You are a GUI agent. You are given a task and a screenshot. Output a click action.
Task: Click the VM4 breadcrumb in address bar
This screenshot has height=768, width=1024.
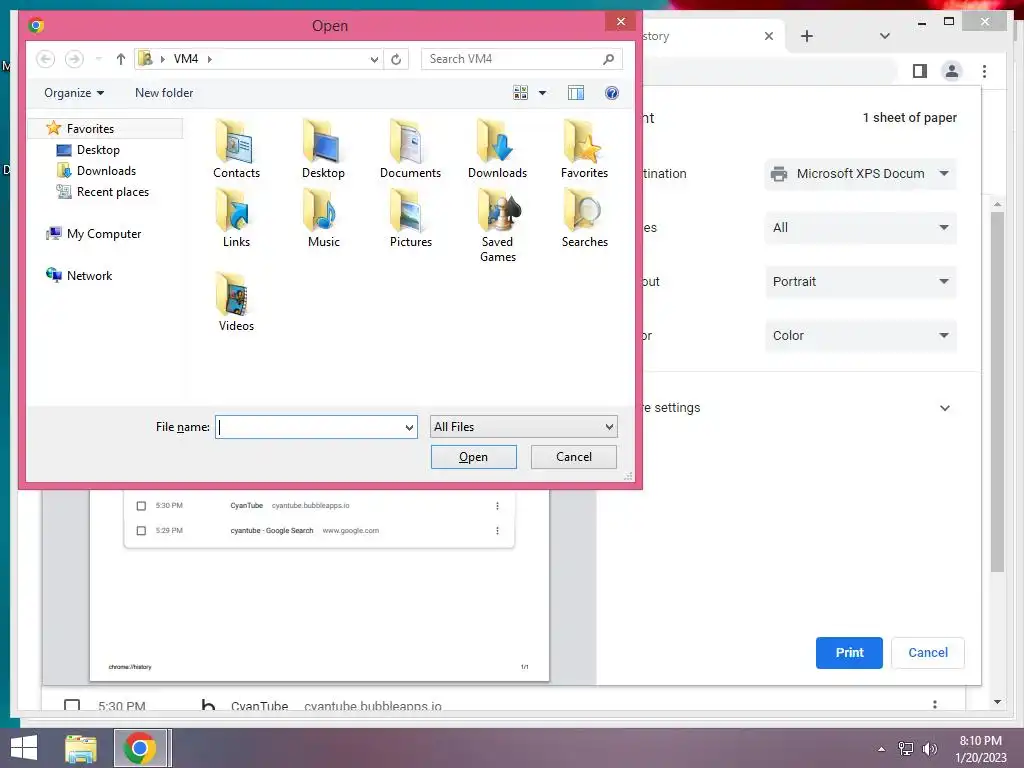[185, 59]
